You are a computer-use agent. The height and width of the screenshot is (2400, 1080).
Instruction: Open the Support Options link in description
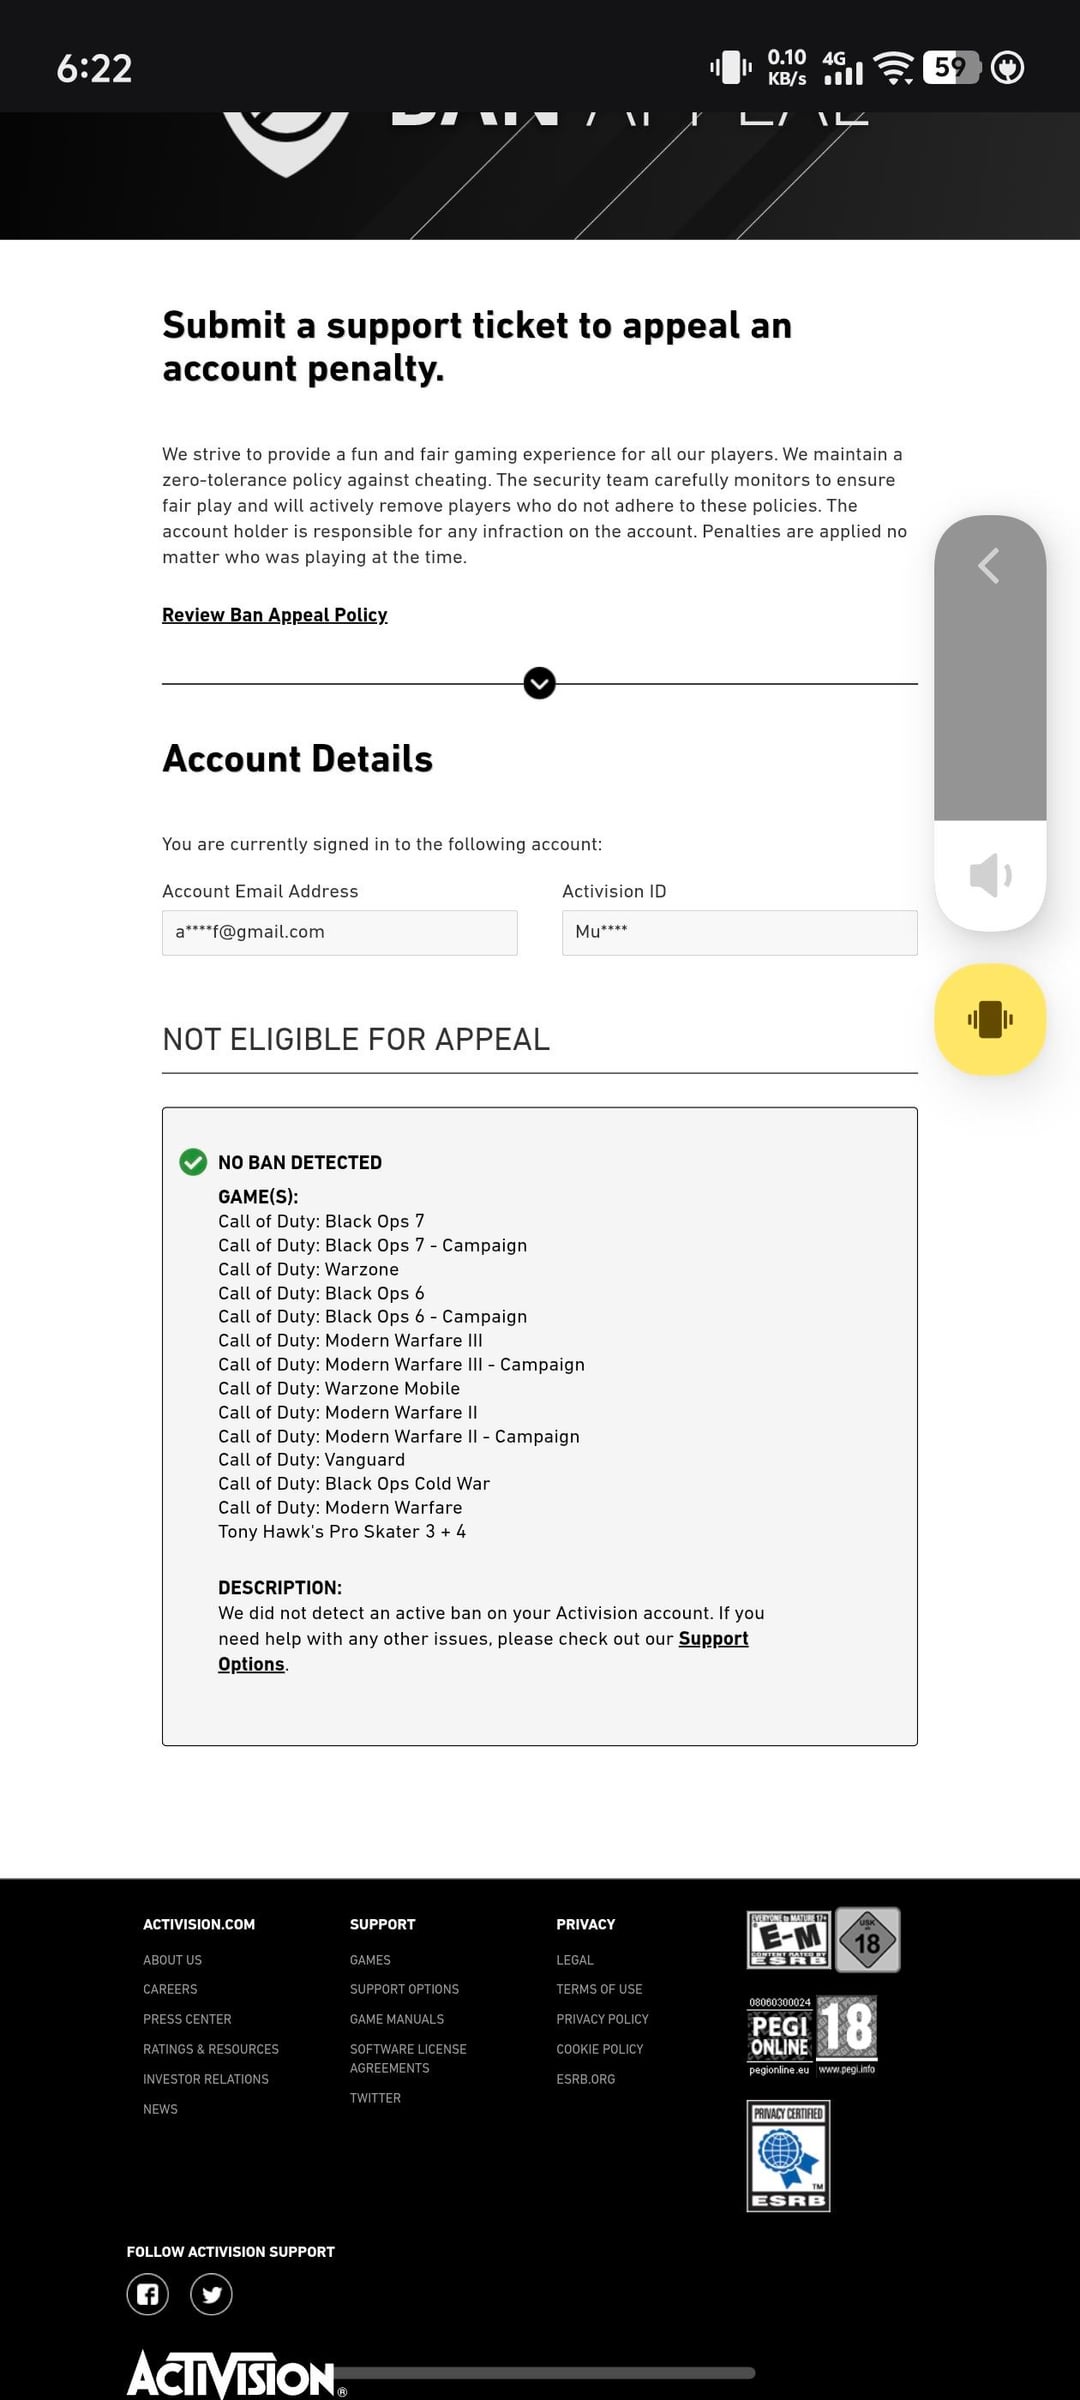click(x=712, y=1639)
